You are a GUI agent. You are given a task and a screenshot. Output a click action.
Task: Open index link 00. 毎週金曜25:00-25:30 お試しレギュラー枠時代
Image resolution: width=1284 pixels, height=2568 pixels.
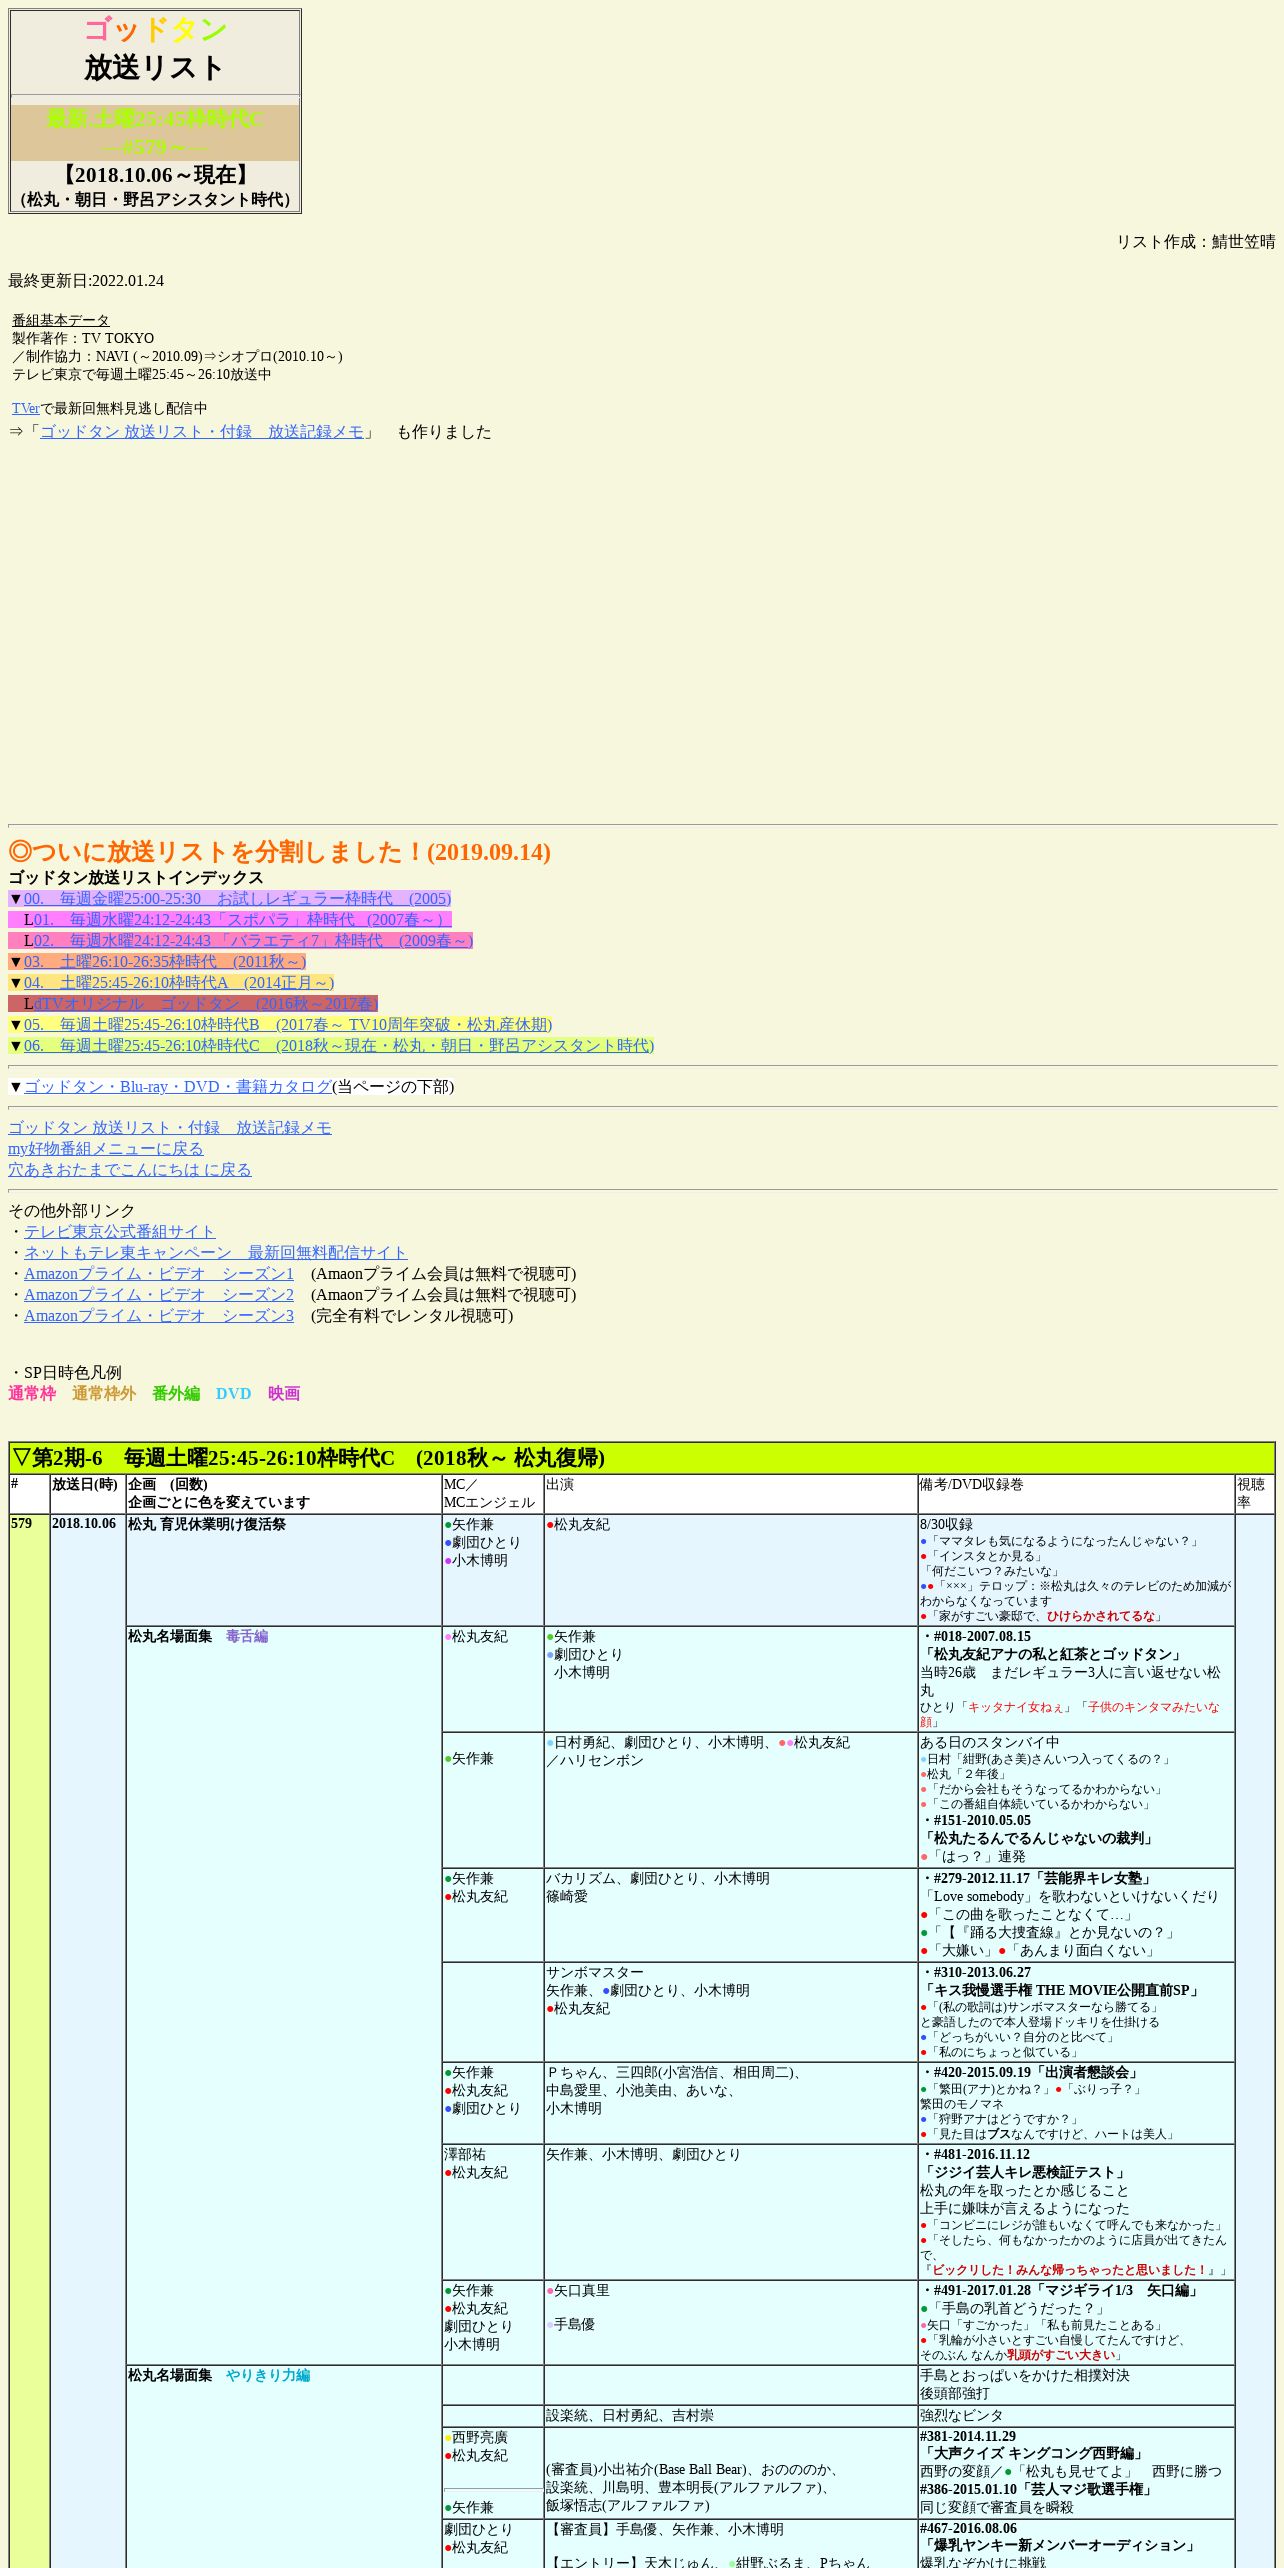click(237, 899)
